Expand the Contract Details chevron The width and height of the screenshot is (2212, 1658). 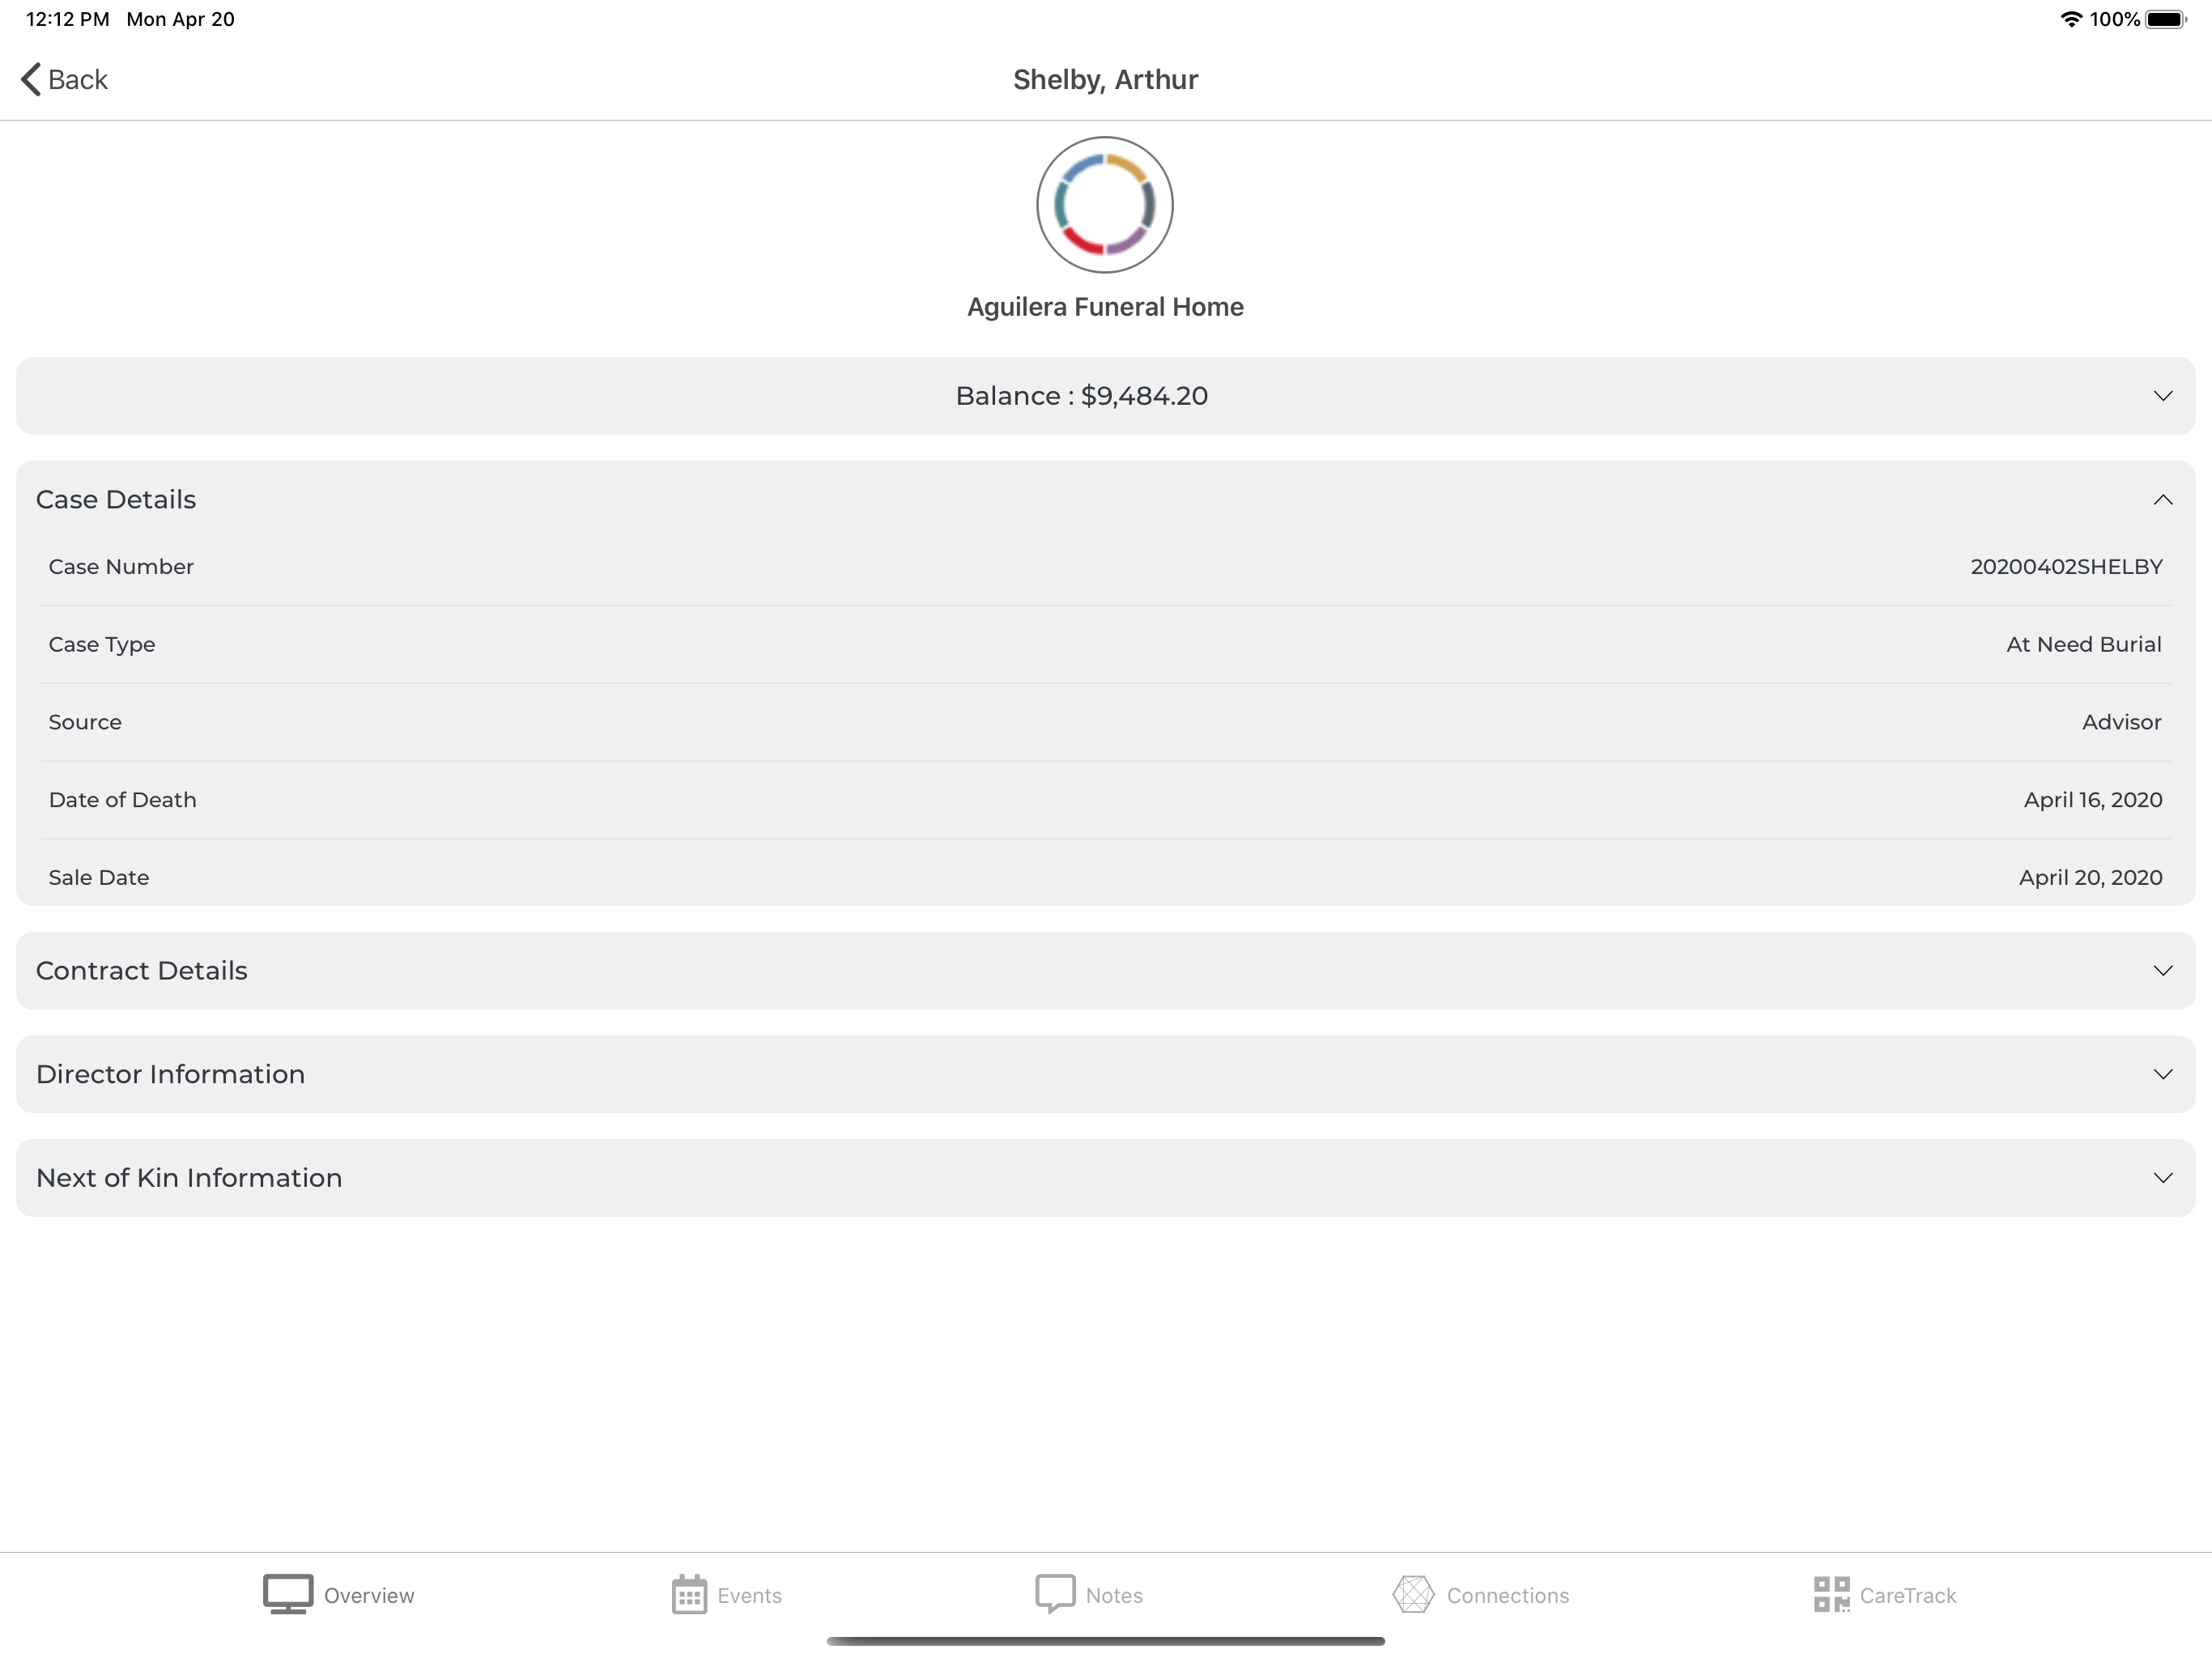coord(2163,971)
